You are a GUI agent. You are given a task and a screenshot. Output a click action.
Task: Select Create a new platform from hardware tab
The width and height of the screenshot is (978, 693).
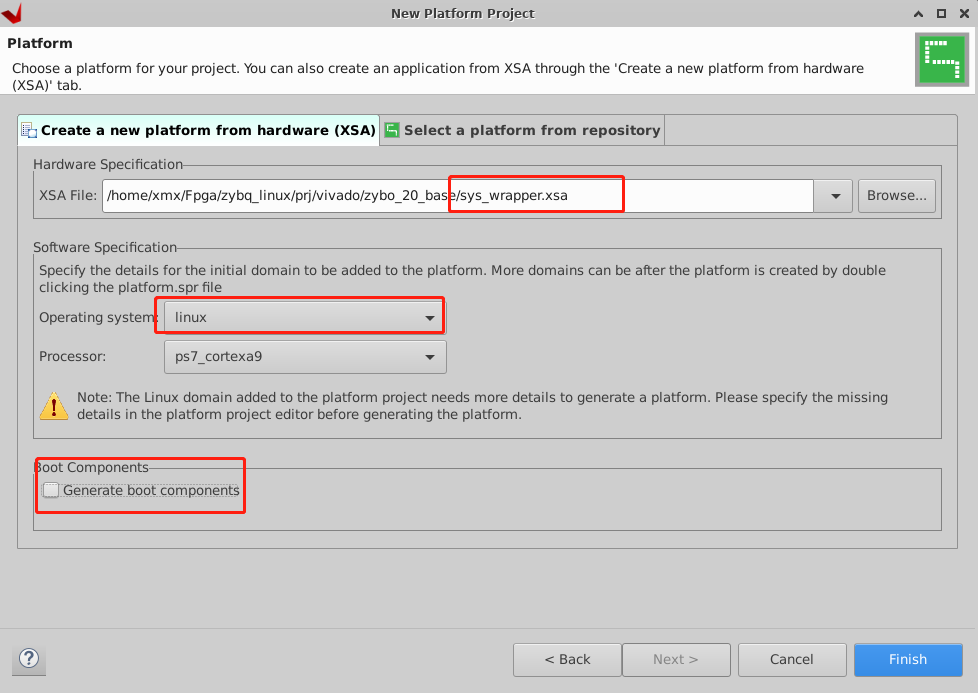coord(198,130)
